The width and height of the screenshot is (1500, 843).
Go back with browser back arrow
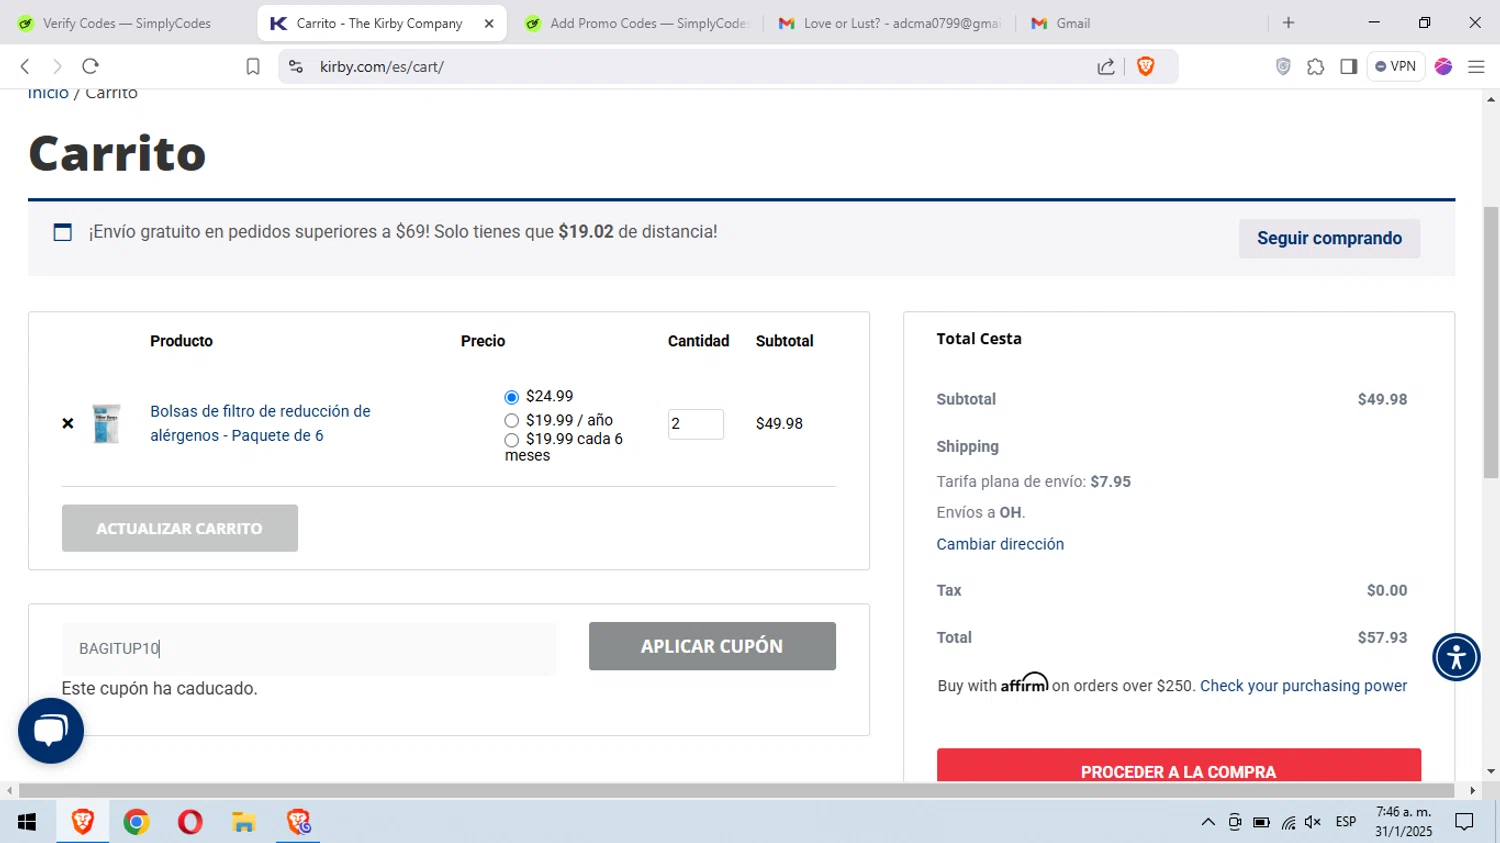coord(25,66)
